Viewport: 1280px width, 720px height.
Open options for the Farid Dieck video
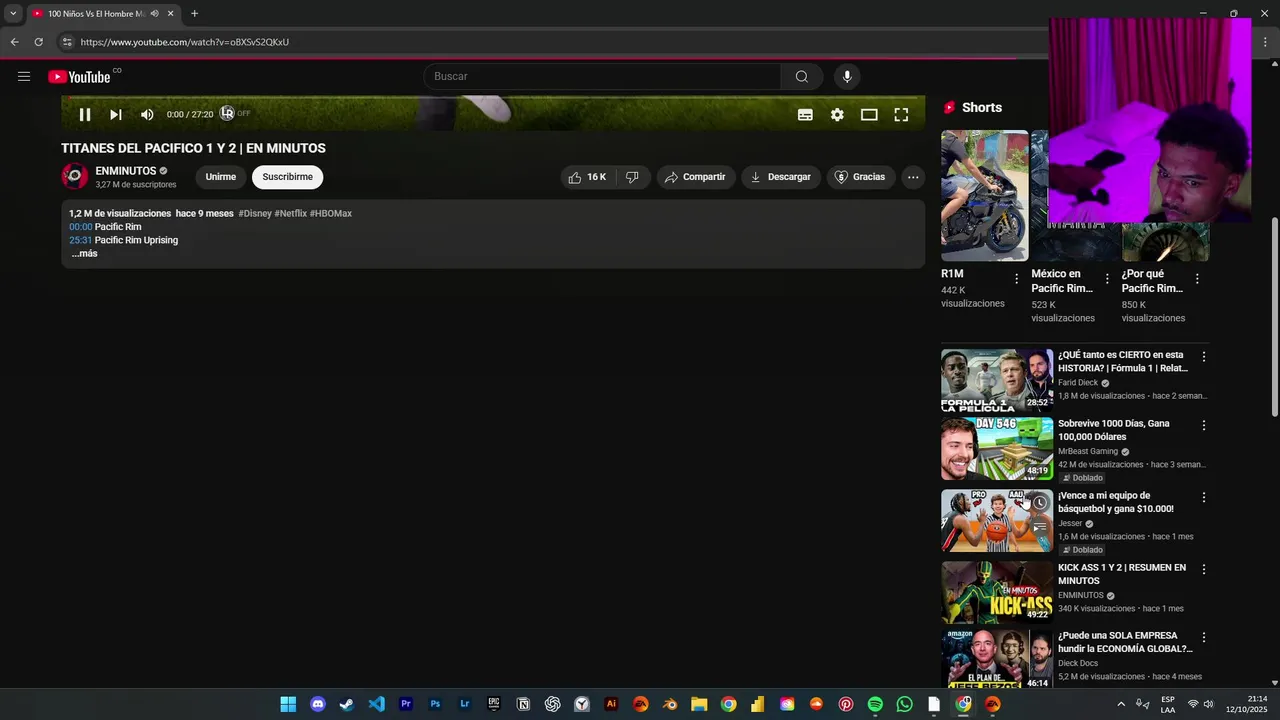point(1204,356)
